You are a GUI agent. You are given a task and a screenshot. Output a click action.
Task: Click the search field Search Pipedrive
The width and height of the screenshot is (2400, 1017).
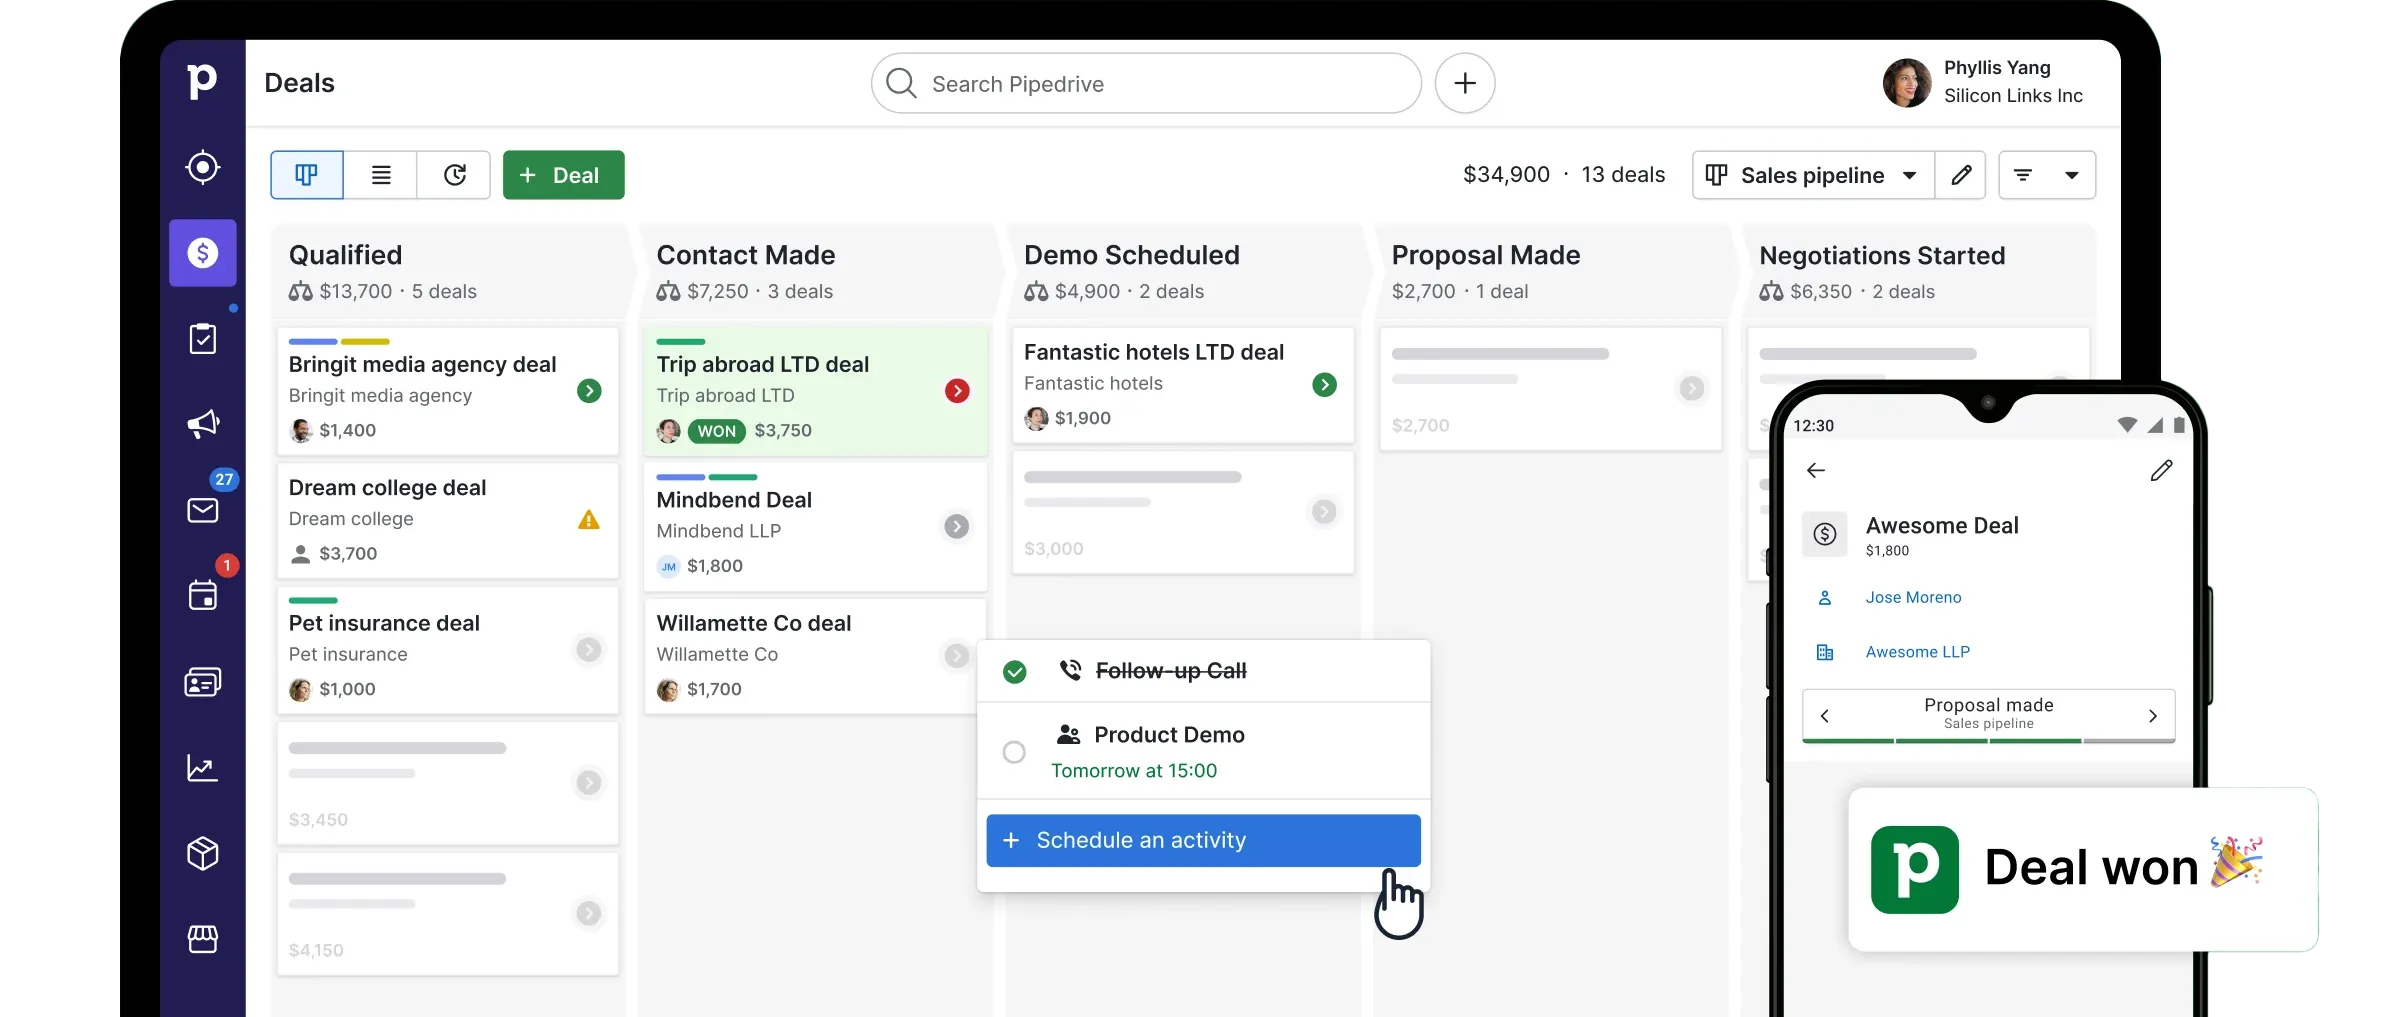pyautogui.click(x=1146, y=84)
